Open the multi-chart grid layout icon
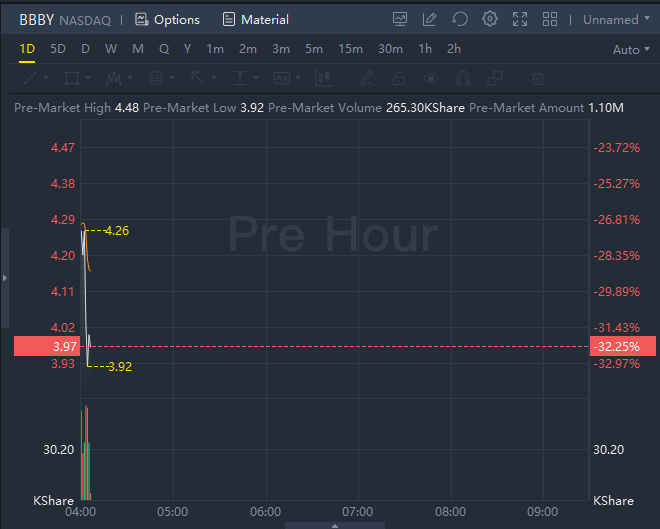The image size is (660, 529). 550,19
